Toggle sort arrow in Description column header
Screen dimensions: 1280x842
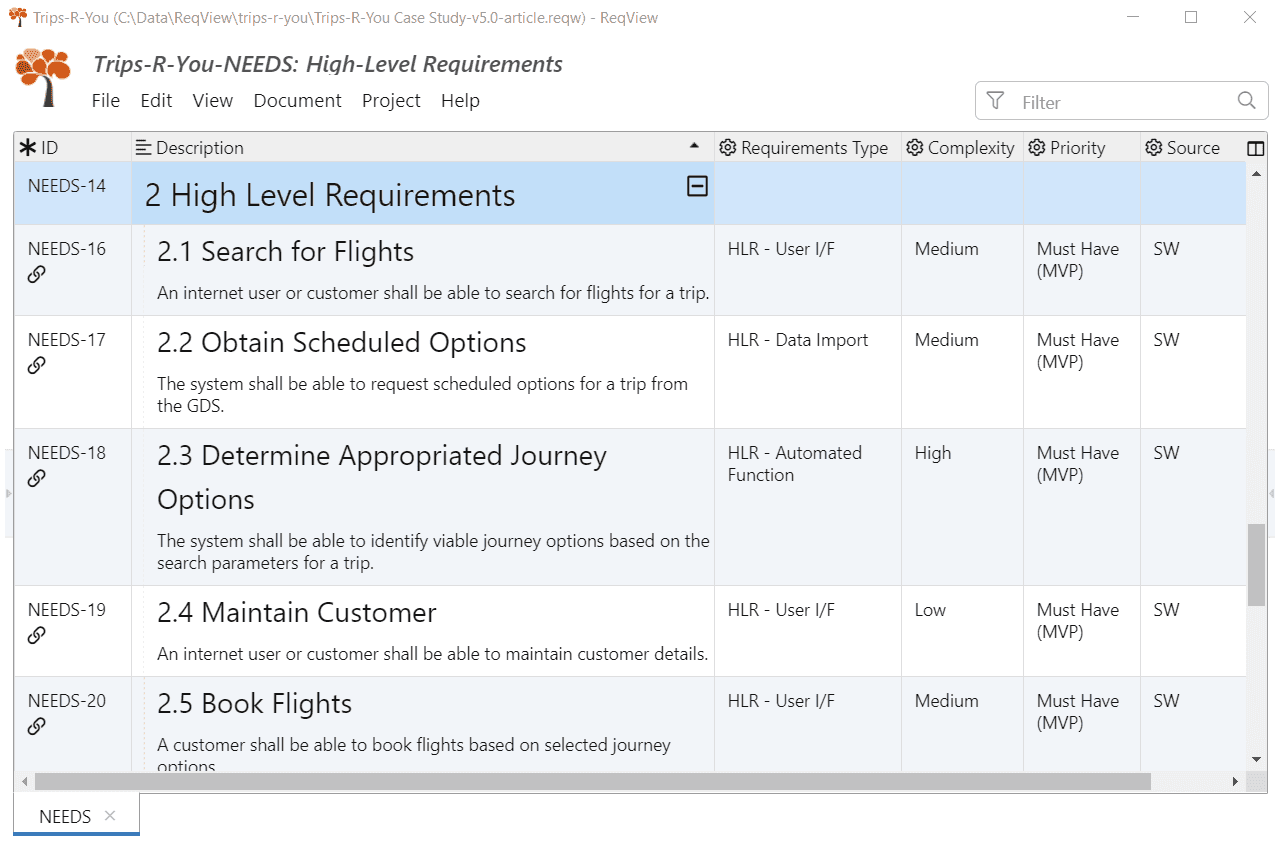pyautogui.click(x=695, y=147)
